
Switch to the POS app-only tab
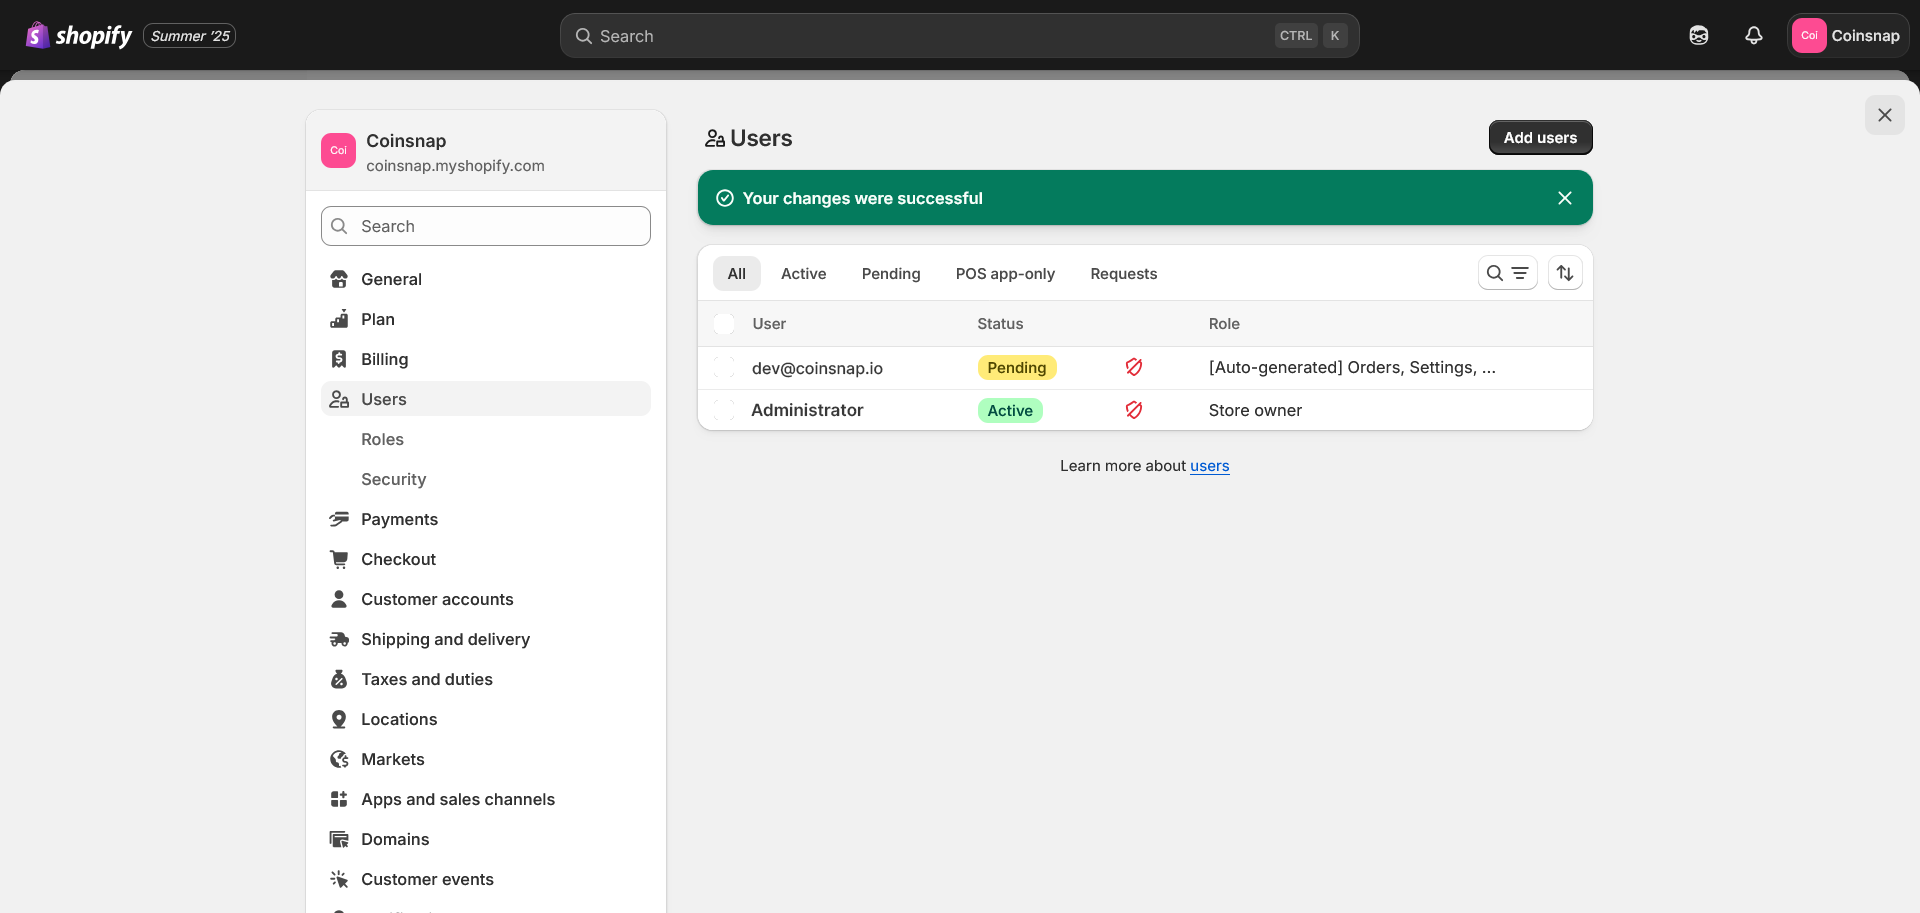[1004, 274]
